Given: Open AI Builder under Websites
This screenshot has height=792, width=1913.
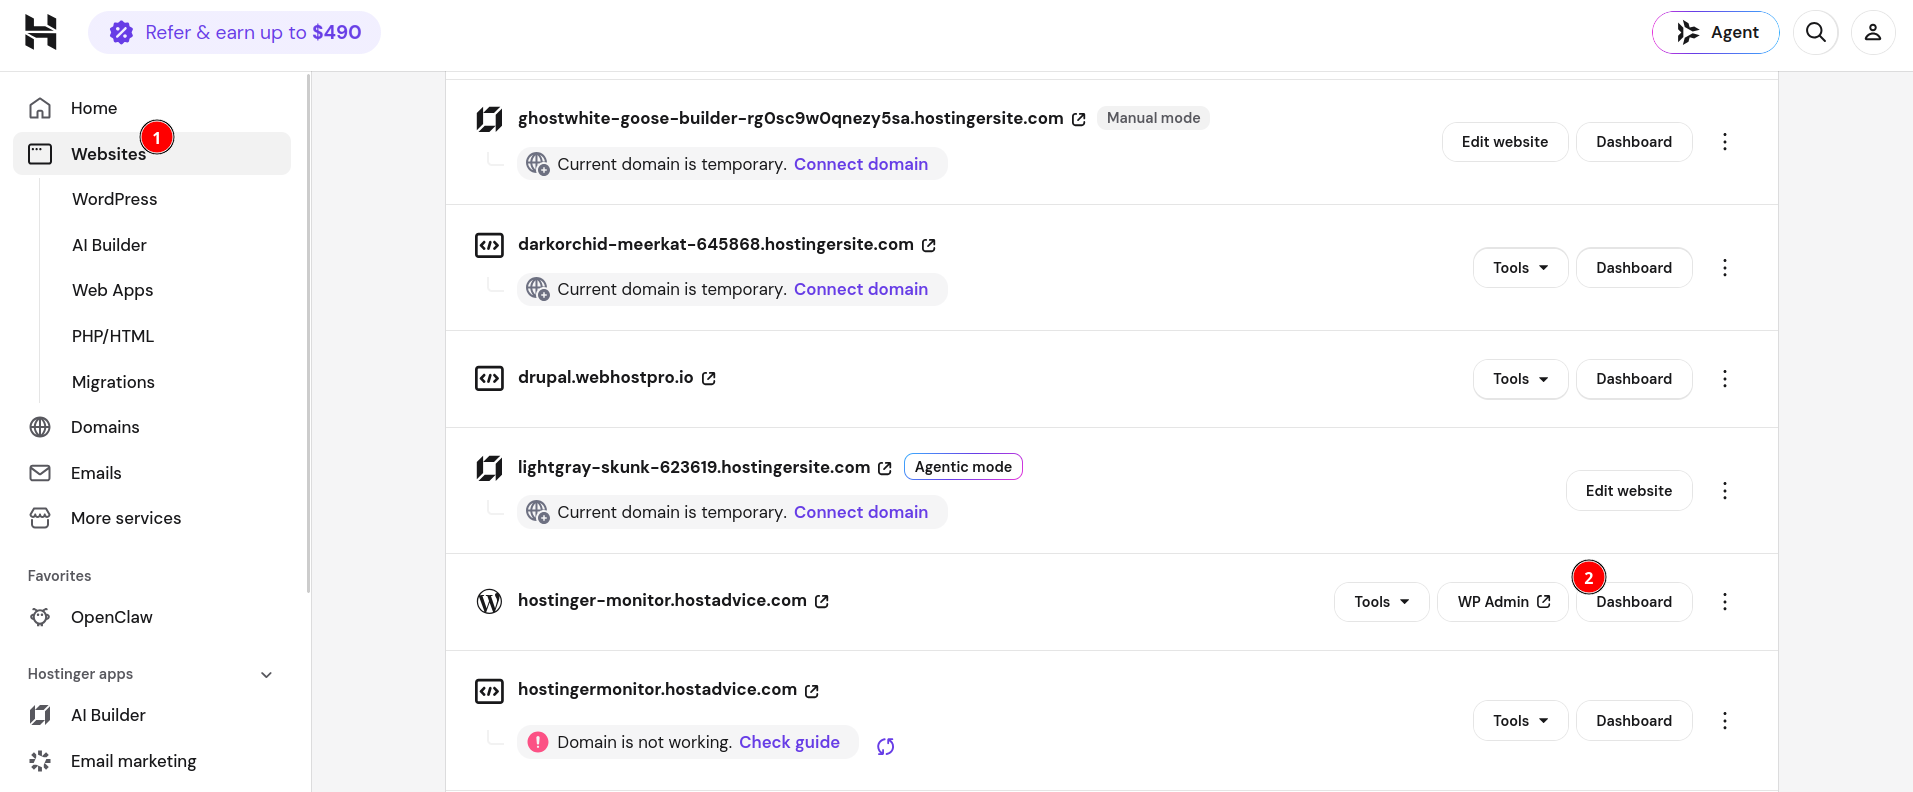Looking at the screenshot, I should click(109, 245).
